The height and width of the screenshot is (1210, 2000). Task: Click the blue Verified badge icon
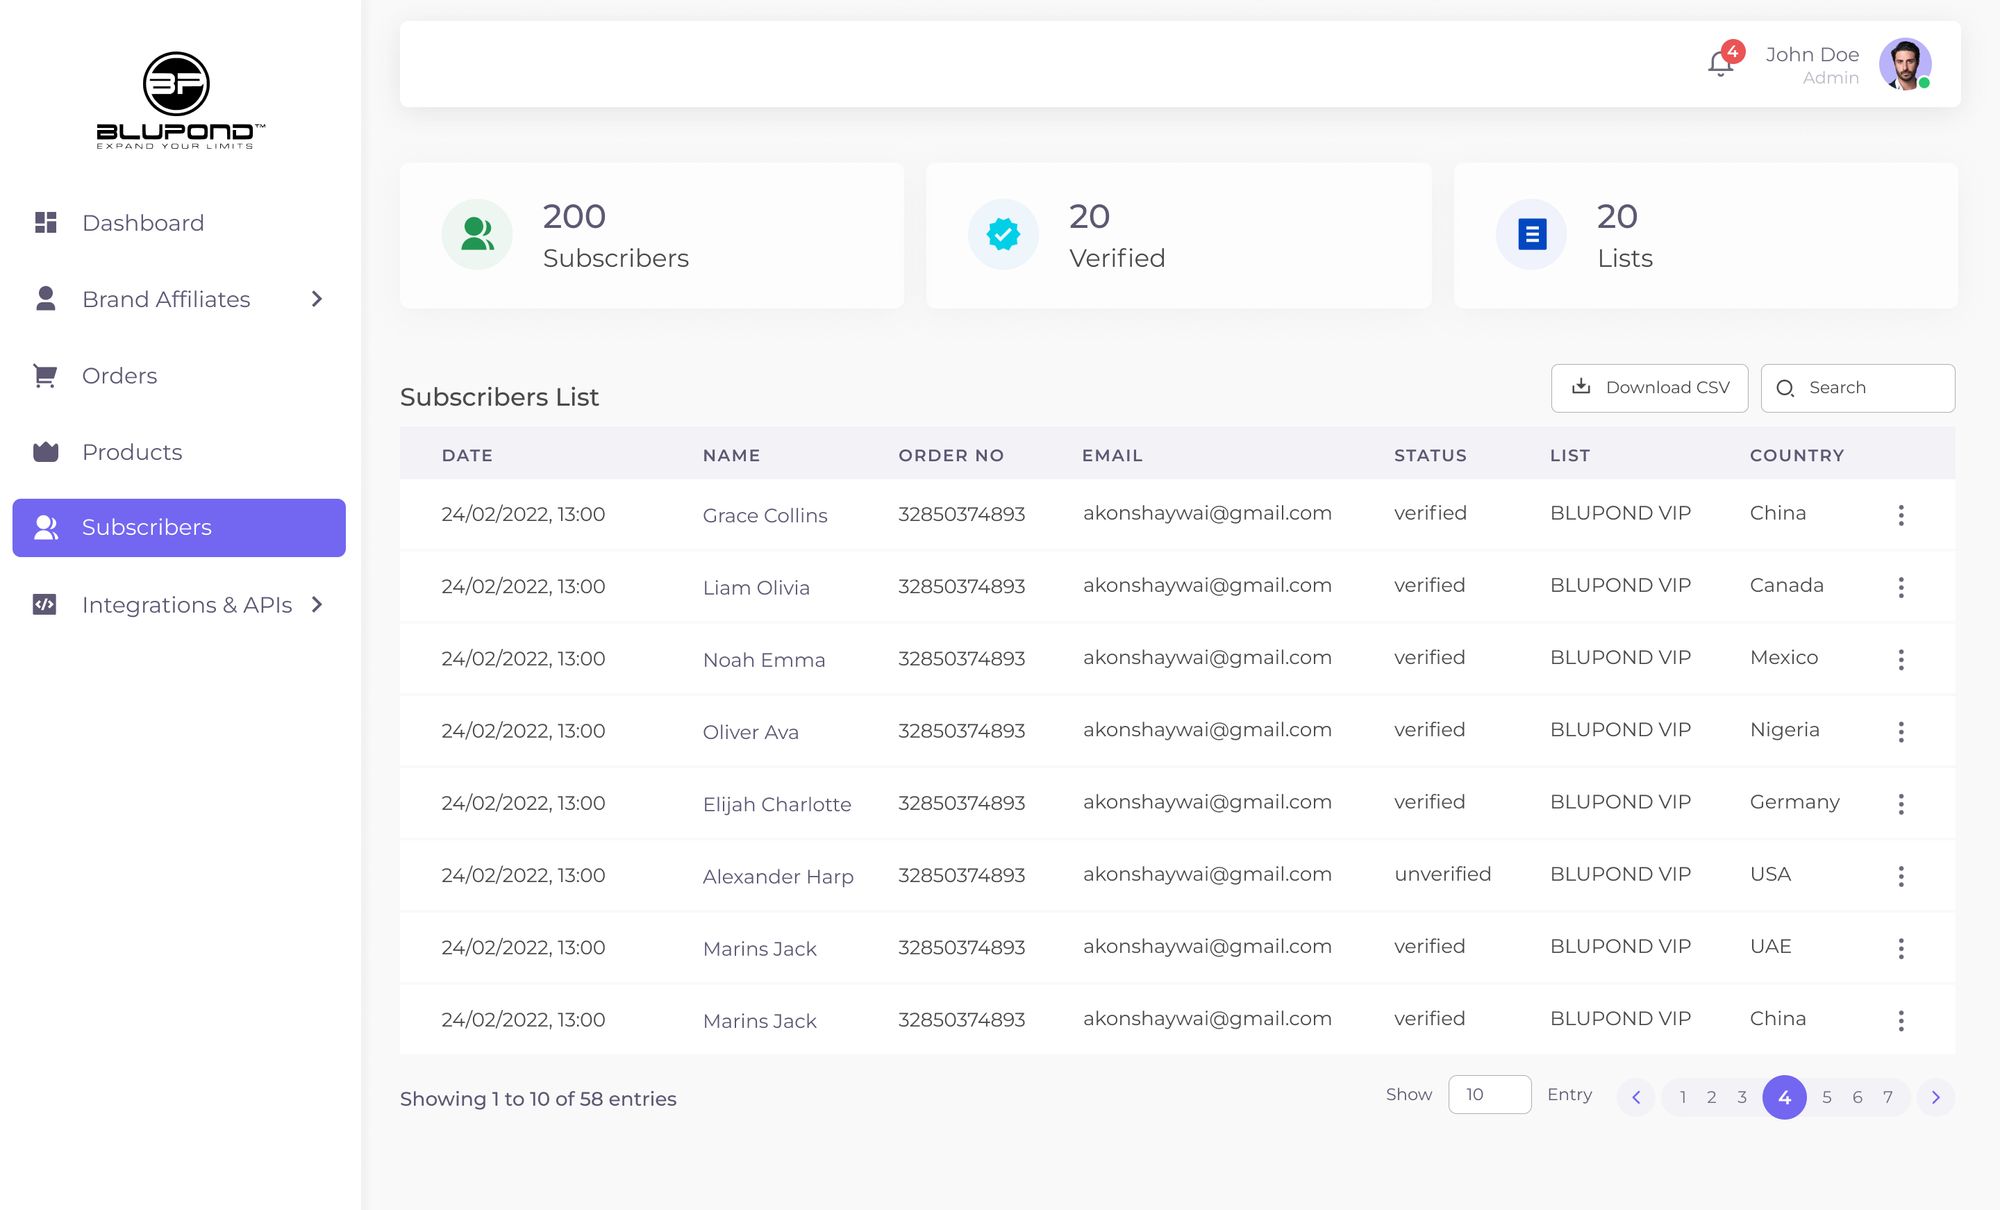pyautogui.click(x=1003, y=234)
